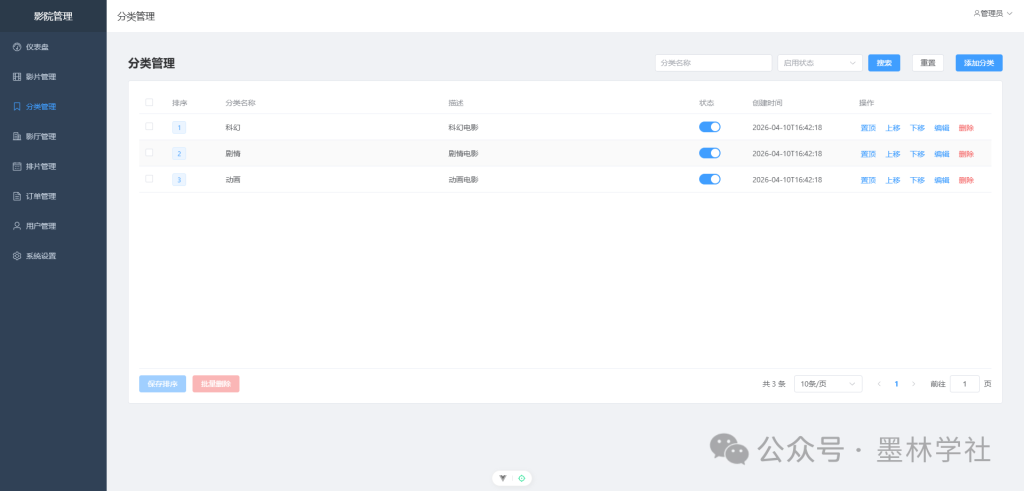
Task: Expand the 10条/页 page size dropdown
Action: (828, 384)
